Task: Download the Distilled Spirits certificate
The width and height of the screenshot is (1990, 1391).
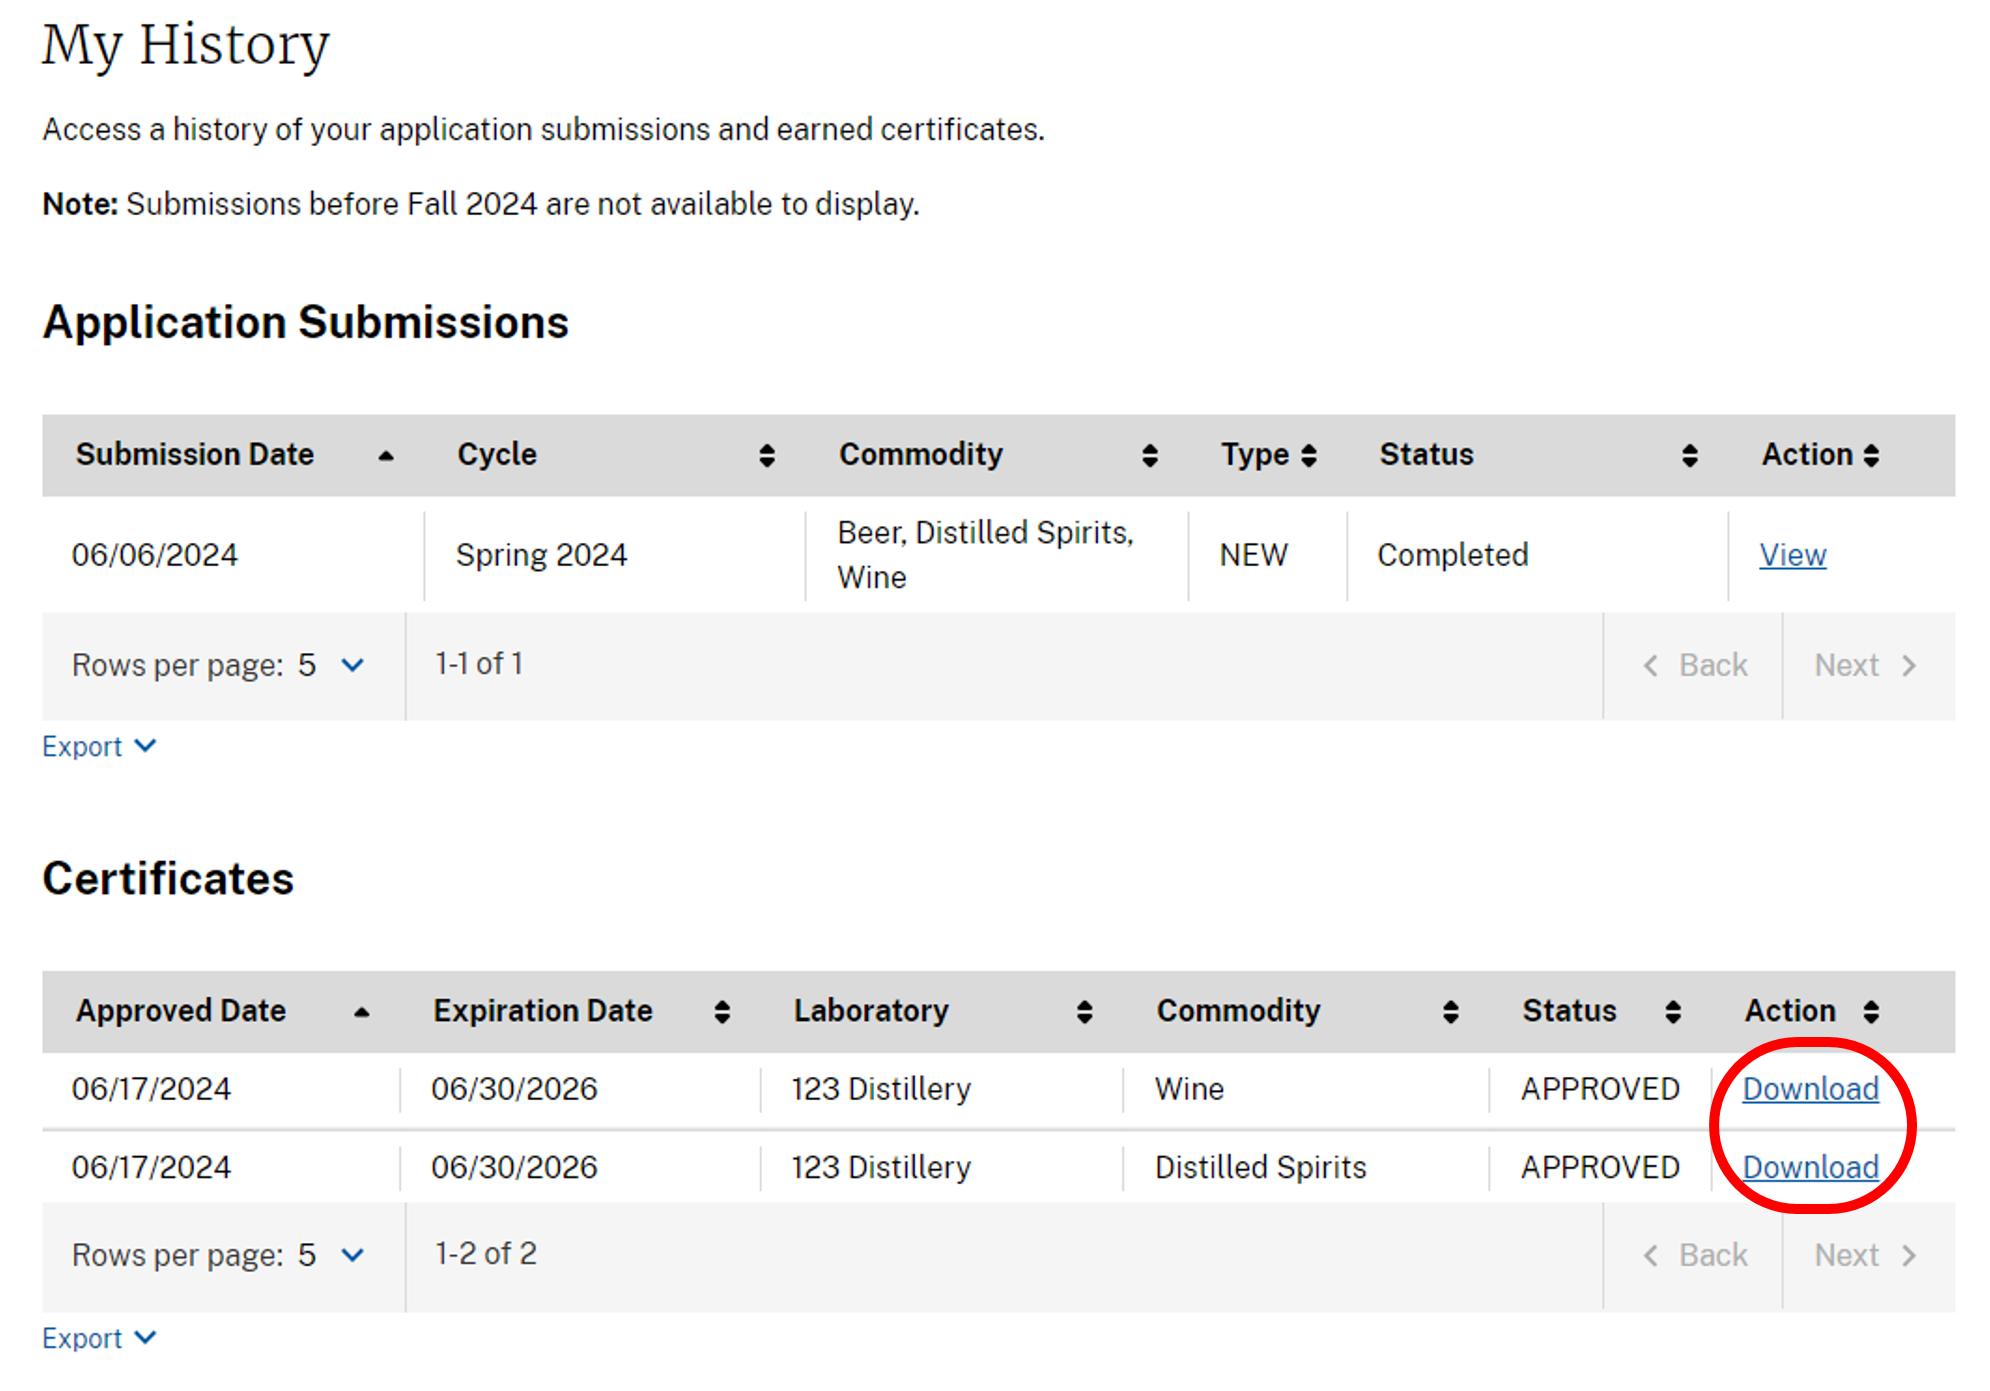Action: click(x=1810, y=1167)
